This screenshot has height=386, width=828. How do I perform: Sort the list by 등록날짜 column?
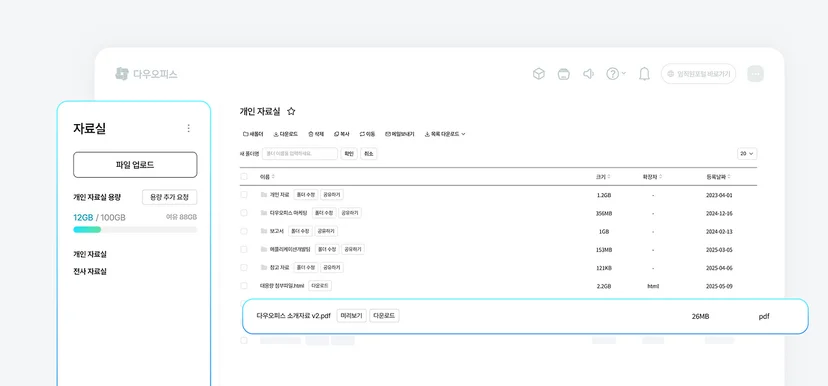tap(719, 177)
